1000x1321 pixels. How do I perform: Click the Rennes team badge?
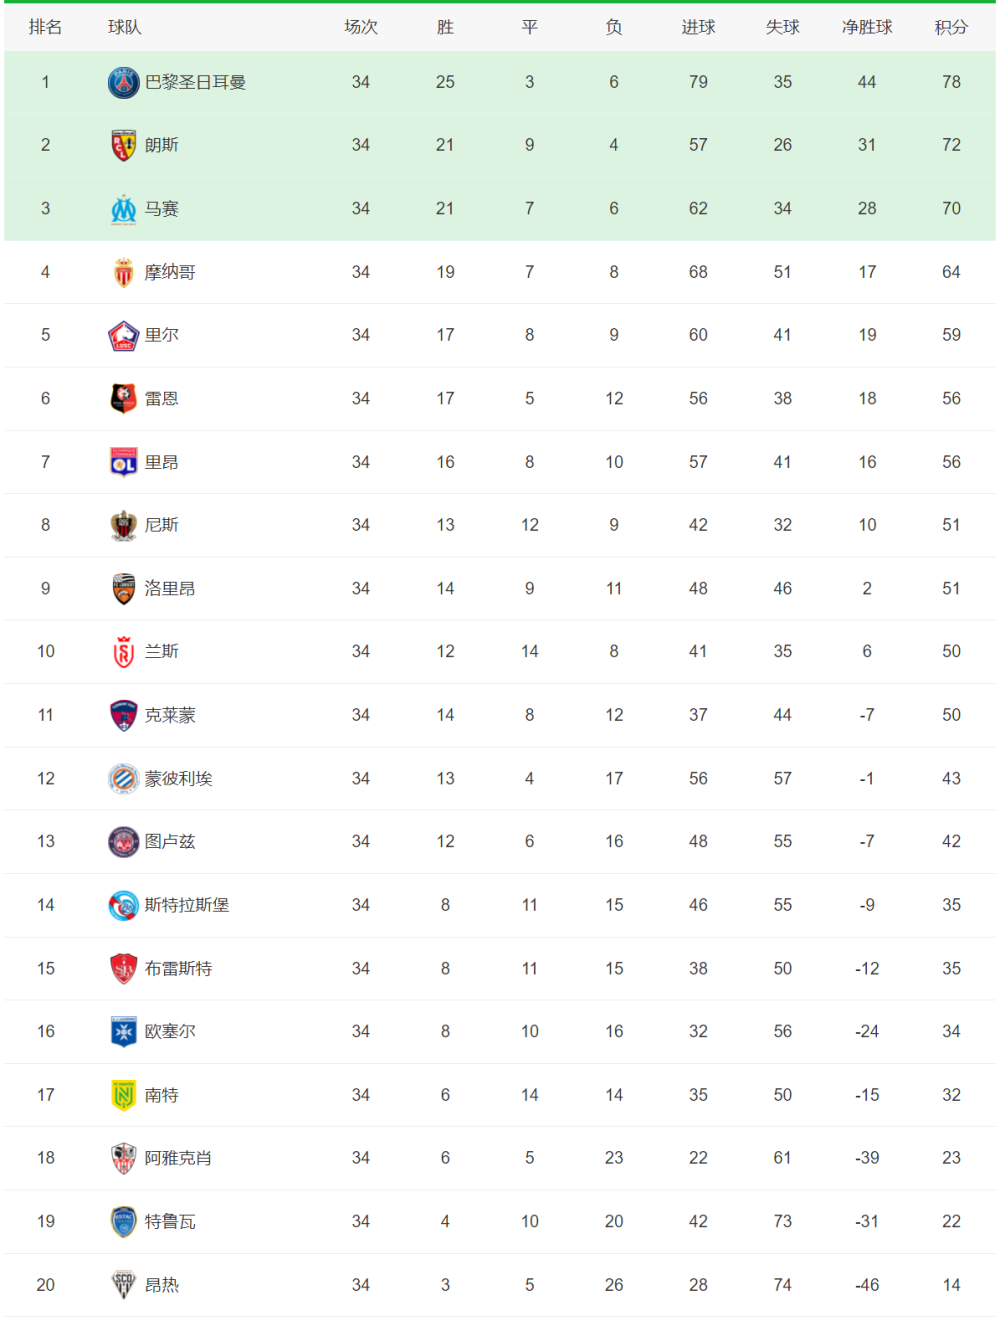point(123,398)
